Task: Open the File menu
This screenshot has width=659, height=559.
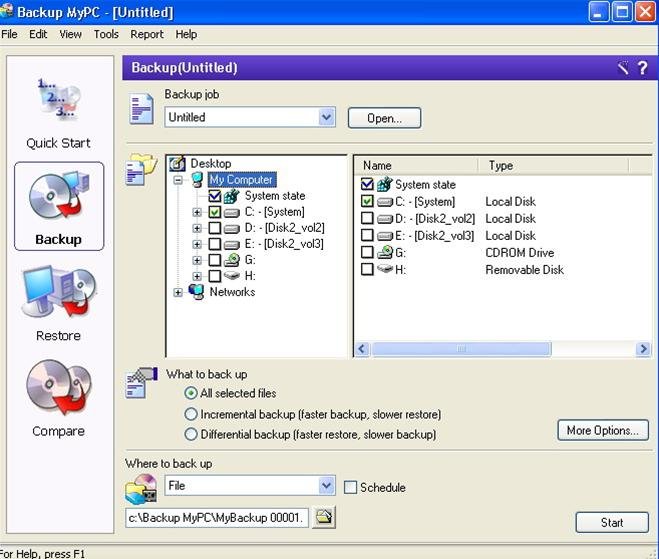Action: click(9, 34)
